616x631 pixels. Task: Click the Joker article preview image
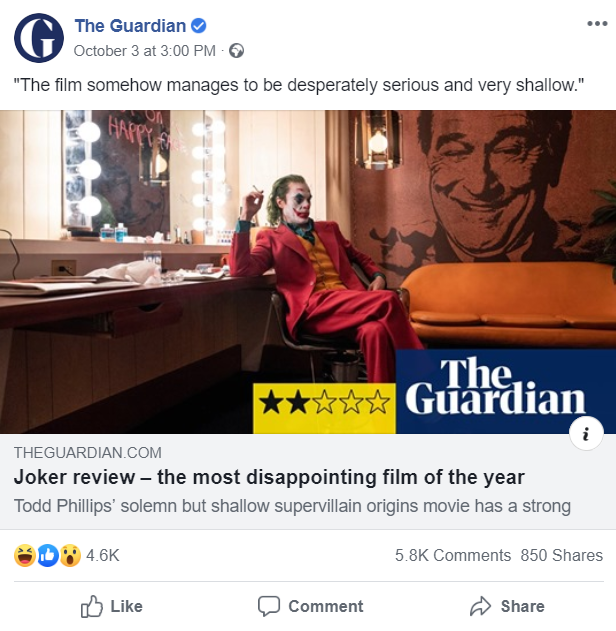tap(308, 272)
